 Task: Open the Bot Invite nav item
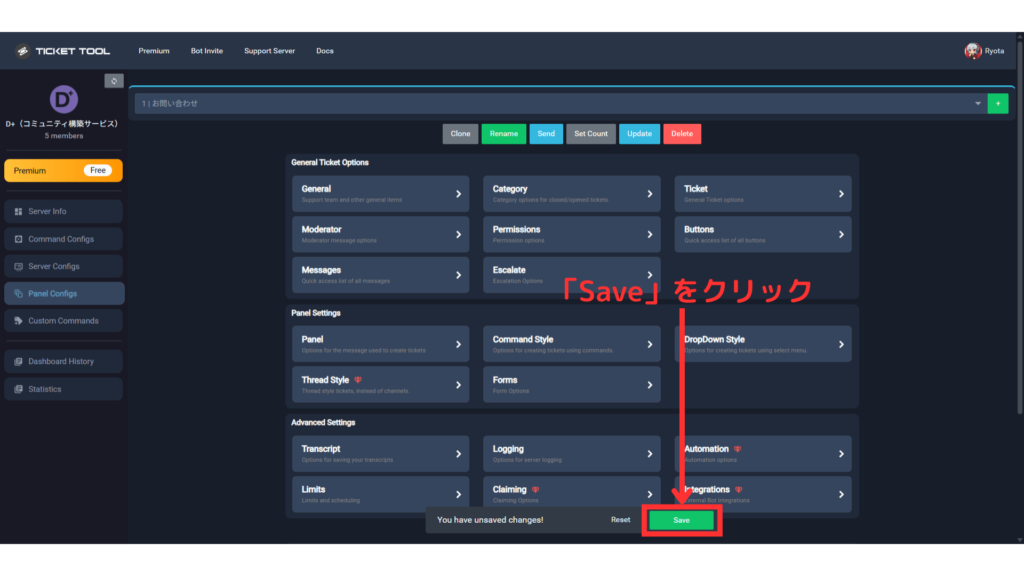[206, 51]
